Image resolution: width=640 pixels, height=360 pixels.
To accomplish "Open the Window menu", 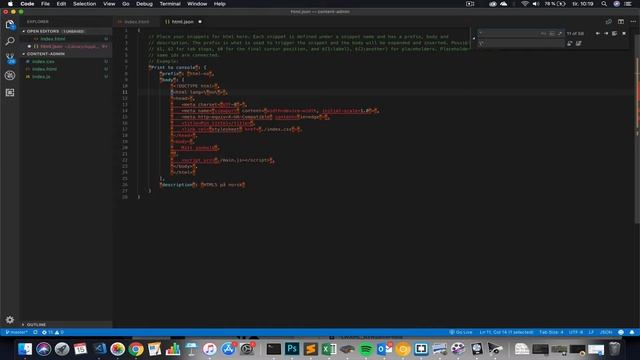I will 197,4.
